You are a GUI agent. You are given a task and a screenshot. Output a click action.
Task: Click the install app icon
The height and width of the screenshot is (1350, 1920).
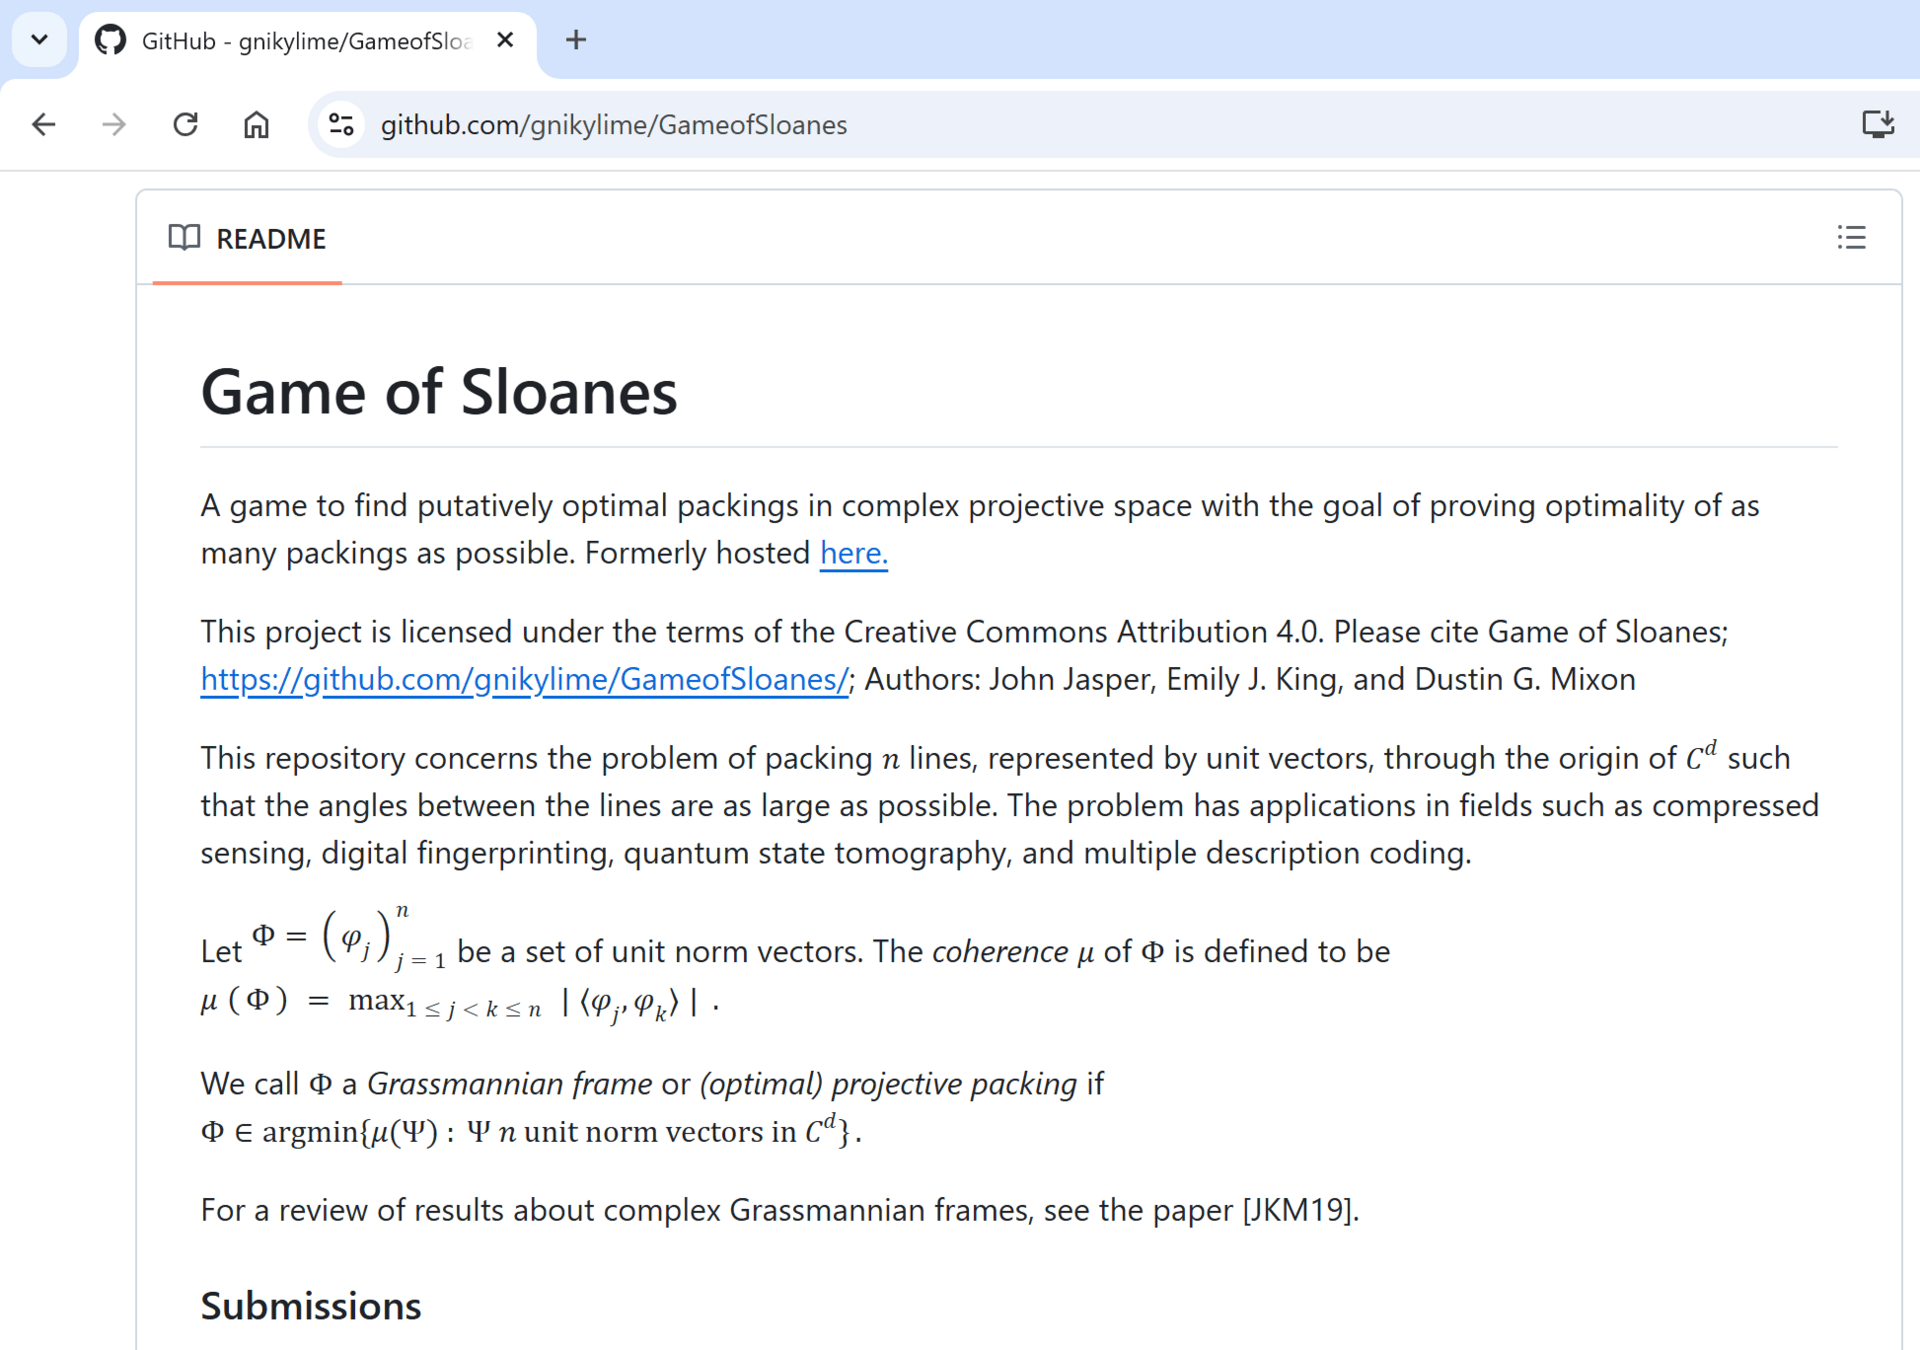pos(1877,124)
